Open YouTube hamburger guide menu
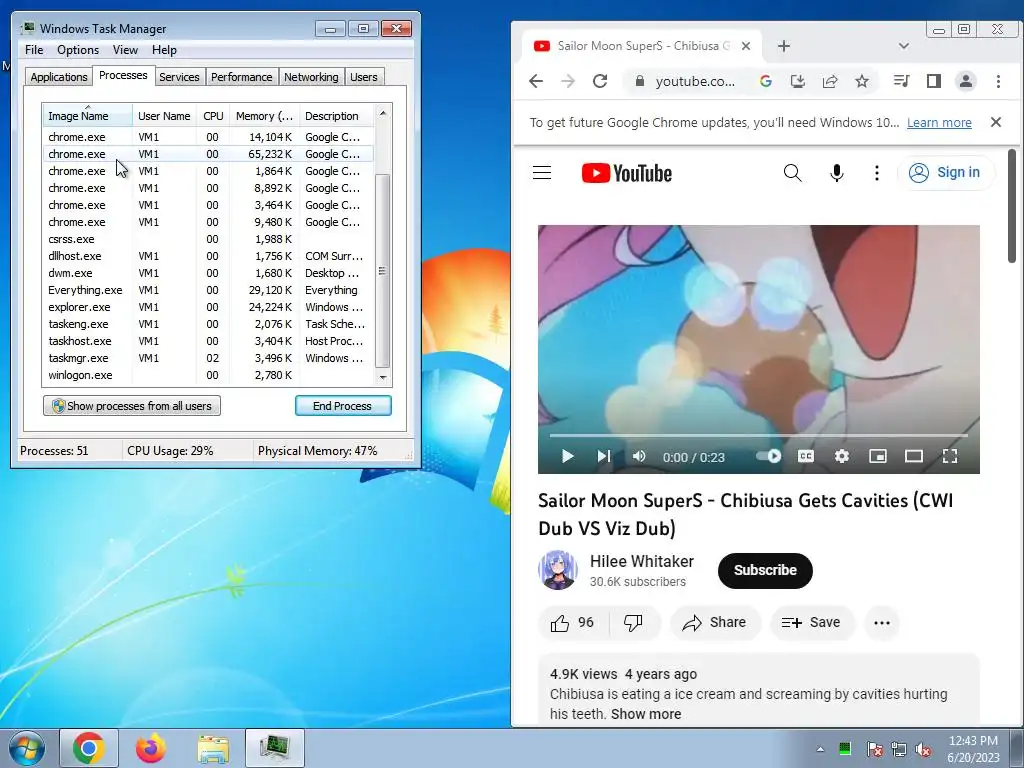This screenshot has width=1024, height=768. 542,172
